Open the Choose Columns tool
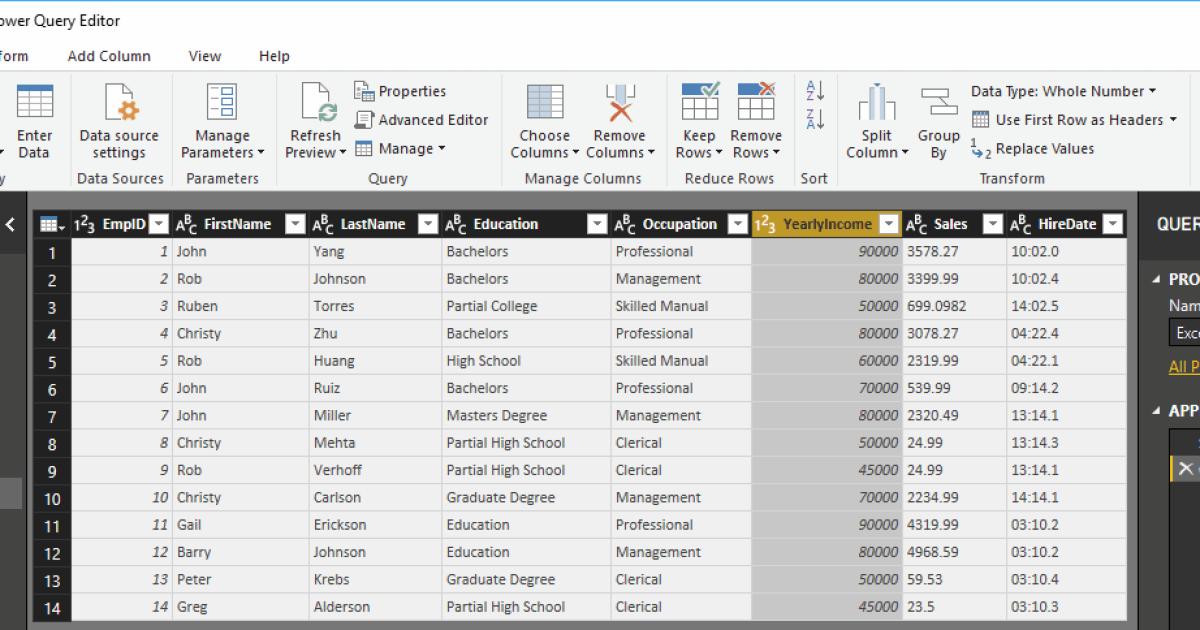This screenshot has height=630, width=1200. (x=544, y=120)
